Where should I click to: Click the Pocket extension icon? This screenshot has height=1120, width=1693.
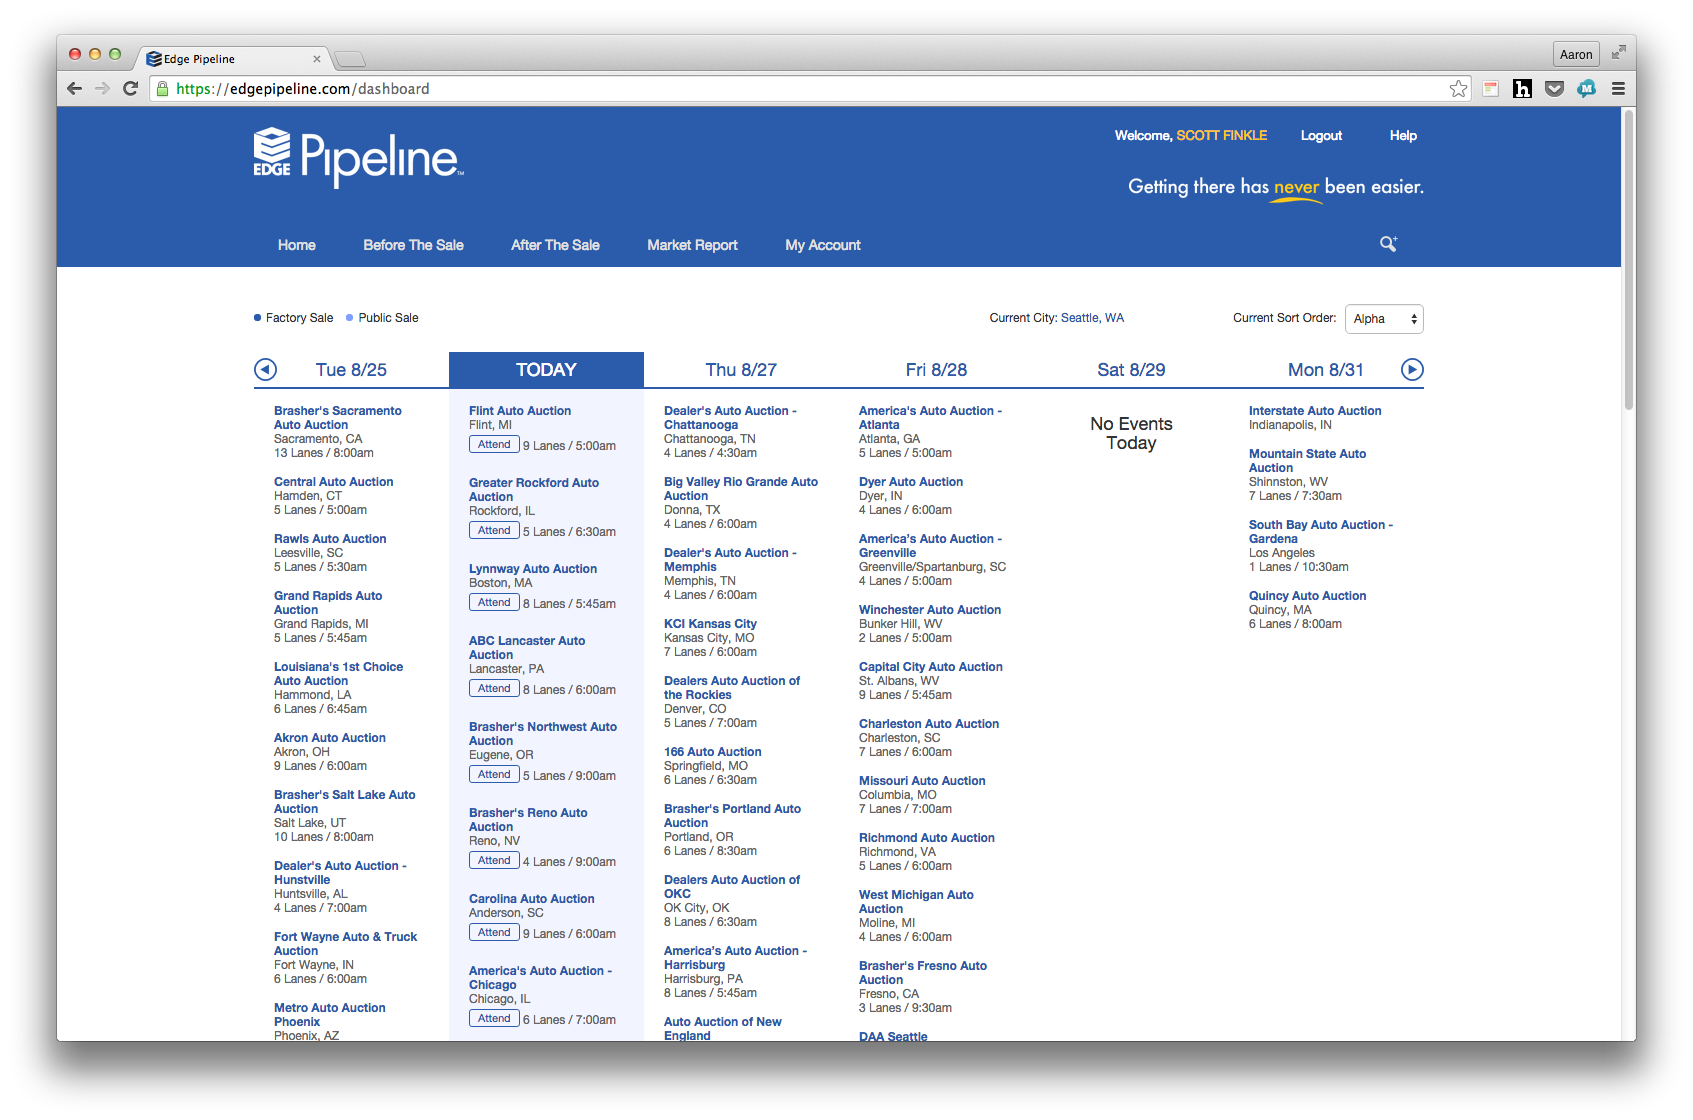[1554, 88]
